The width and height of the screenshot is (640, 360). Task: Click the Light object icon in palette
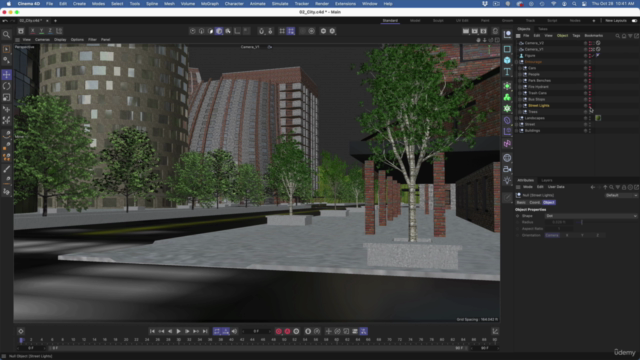click(507, 180)
